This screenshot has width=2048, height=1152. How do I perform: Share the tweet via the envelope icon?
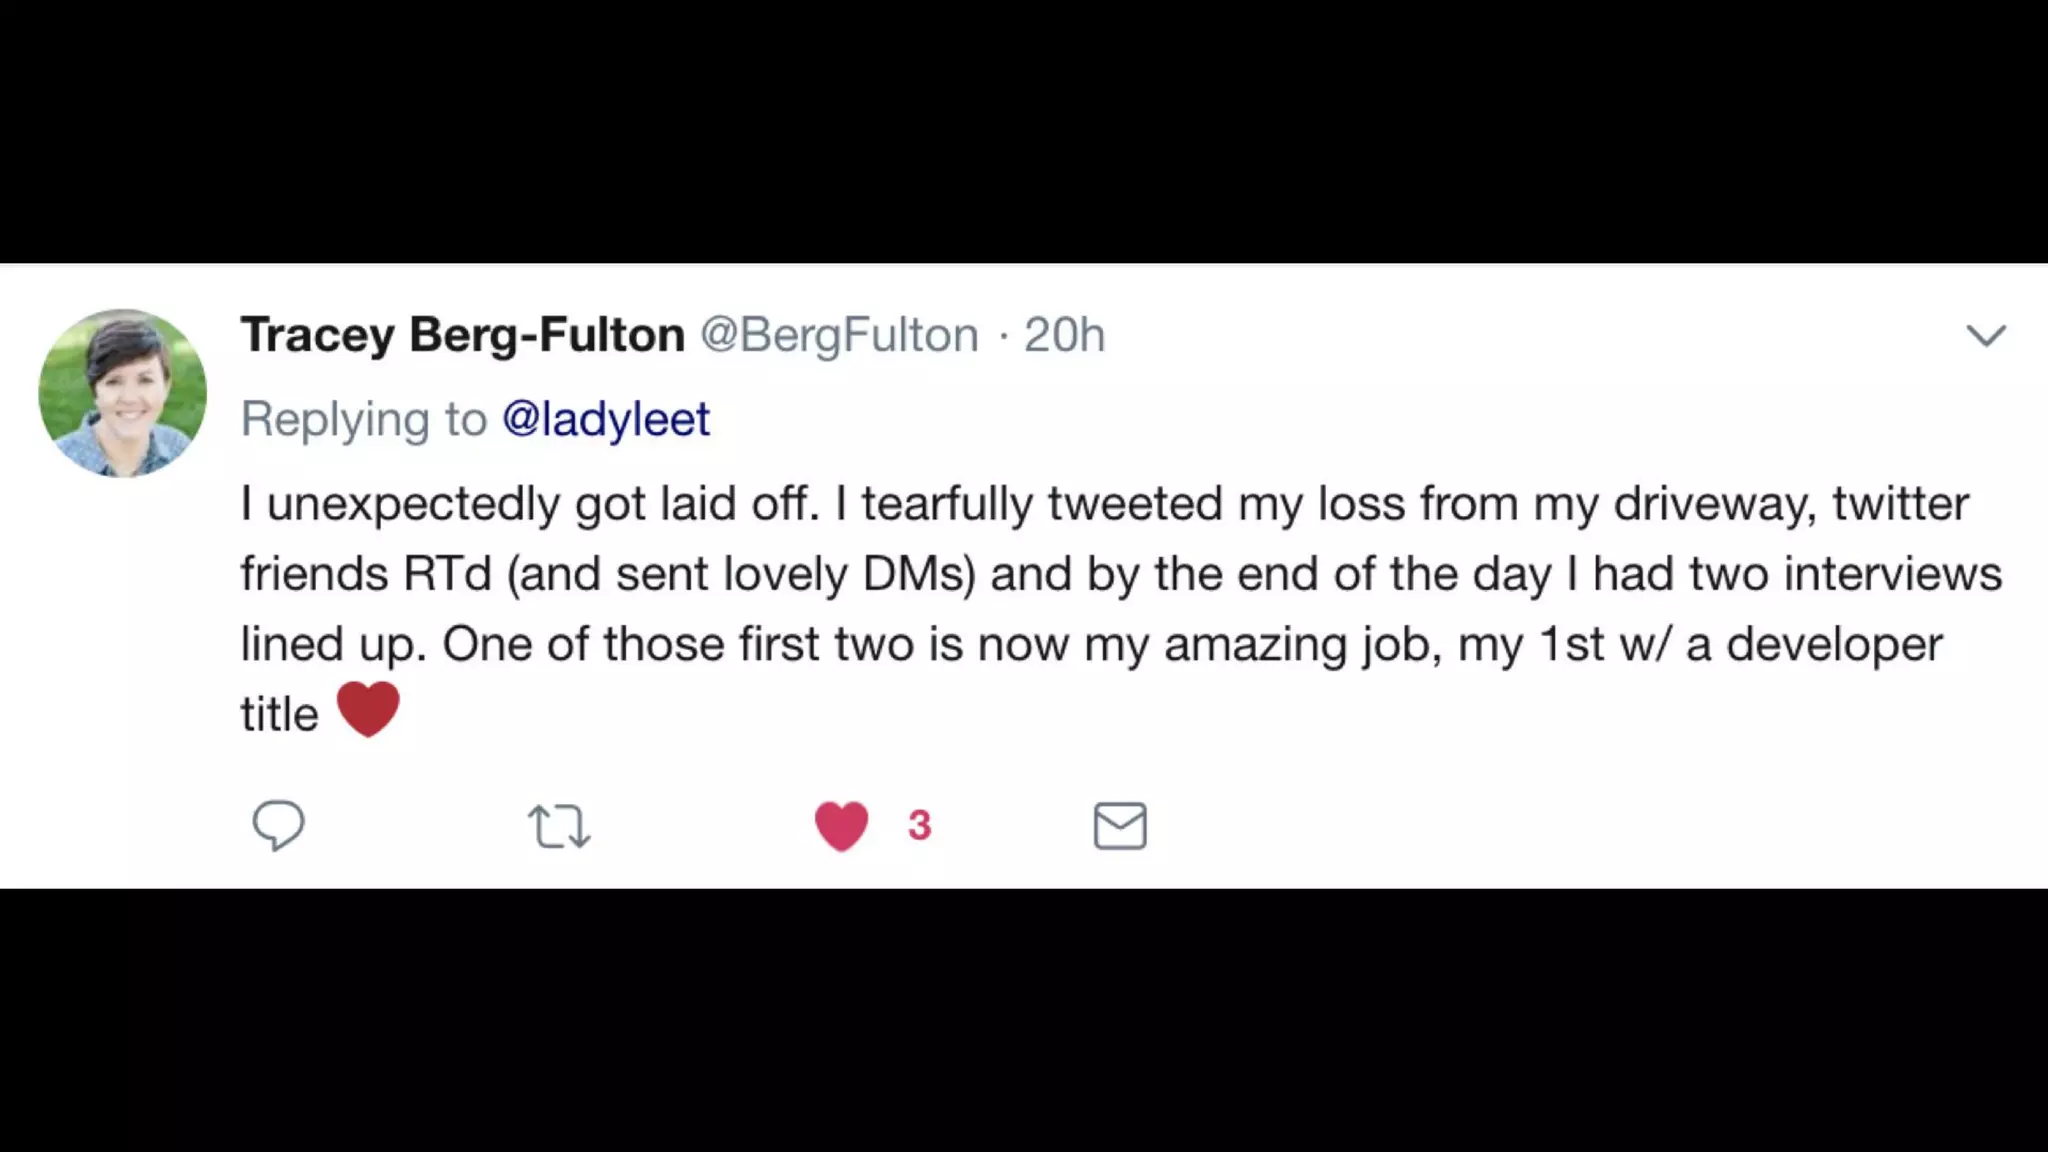point(1120,826)
